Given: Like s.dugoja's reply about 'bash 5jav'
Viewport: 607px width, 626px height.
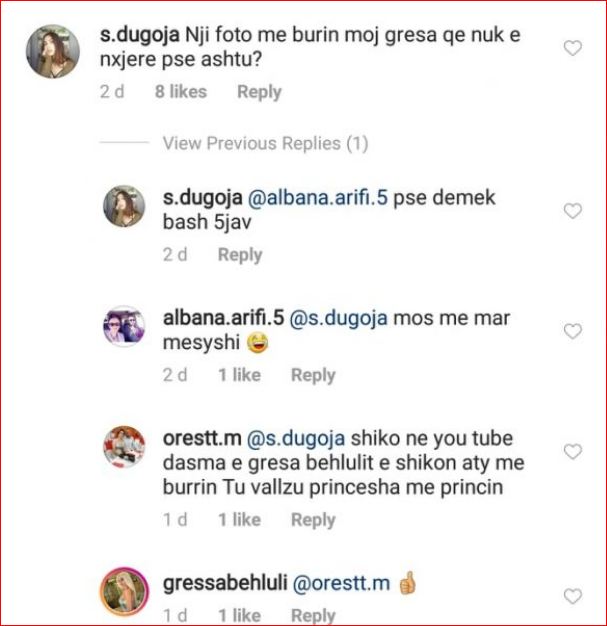Looking at the screenshot, I should tap(573, 211).
